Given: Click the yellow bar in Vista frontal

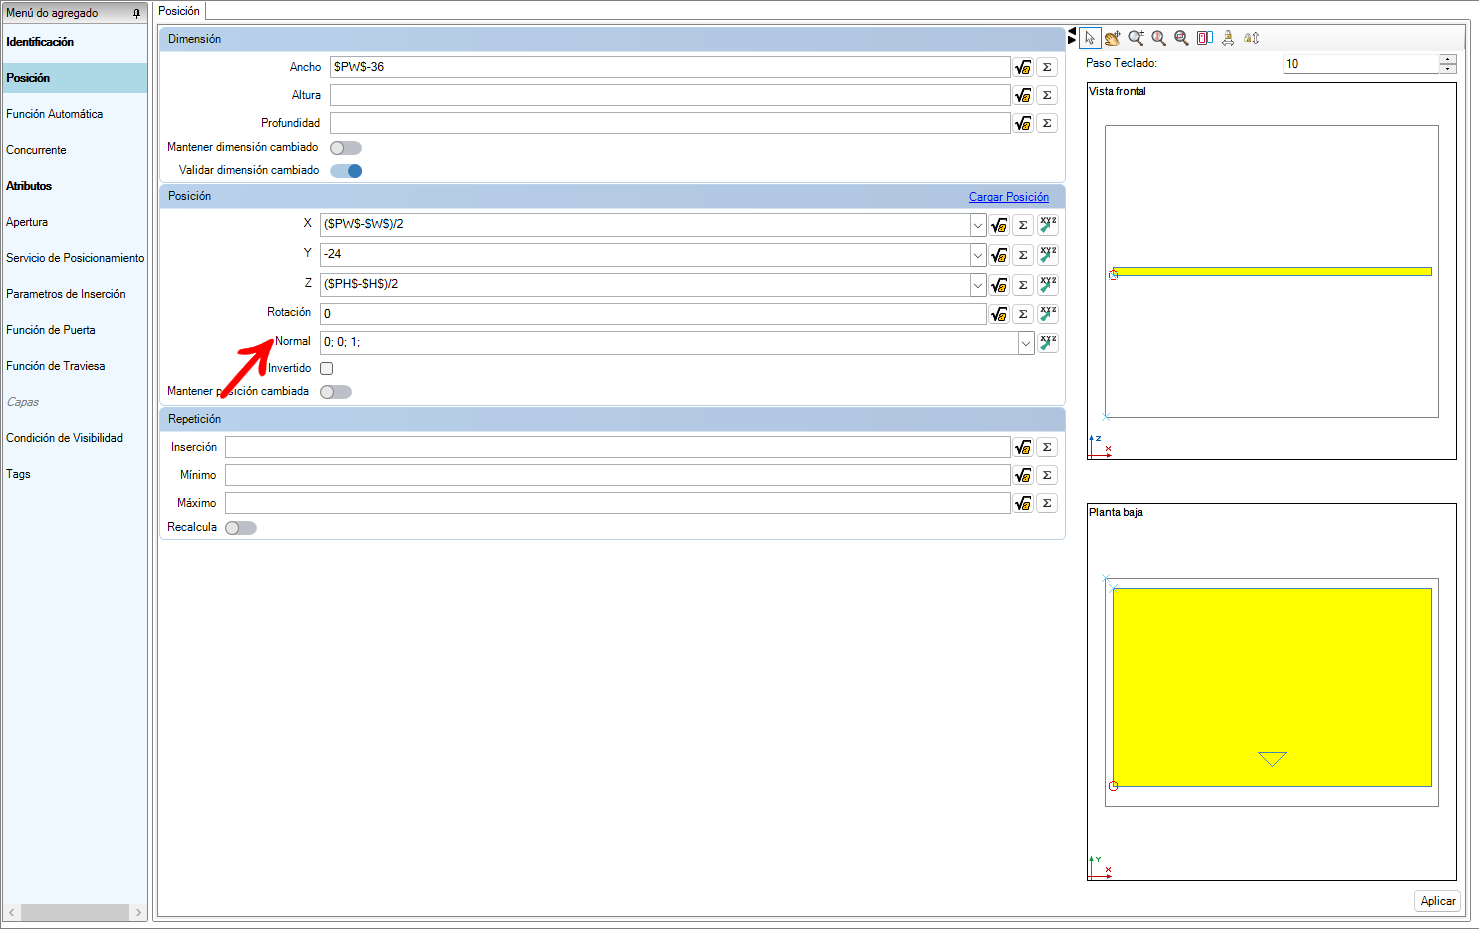Looking at the screenshot, I should click(x=1272, y=271).
